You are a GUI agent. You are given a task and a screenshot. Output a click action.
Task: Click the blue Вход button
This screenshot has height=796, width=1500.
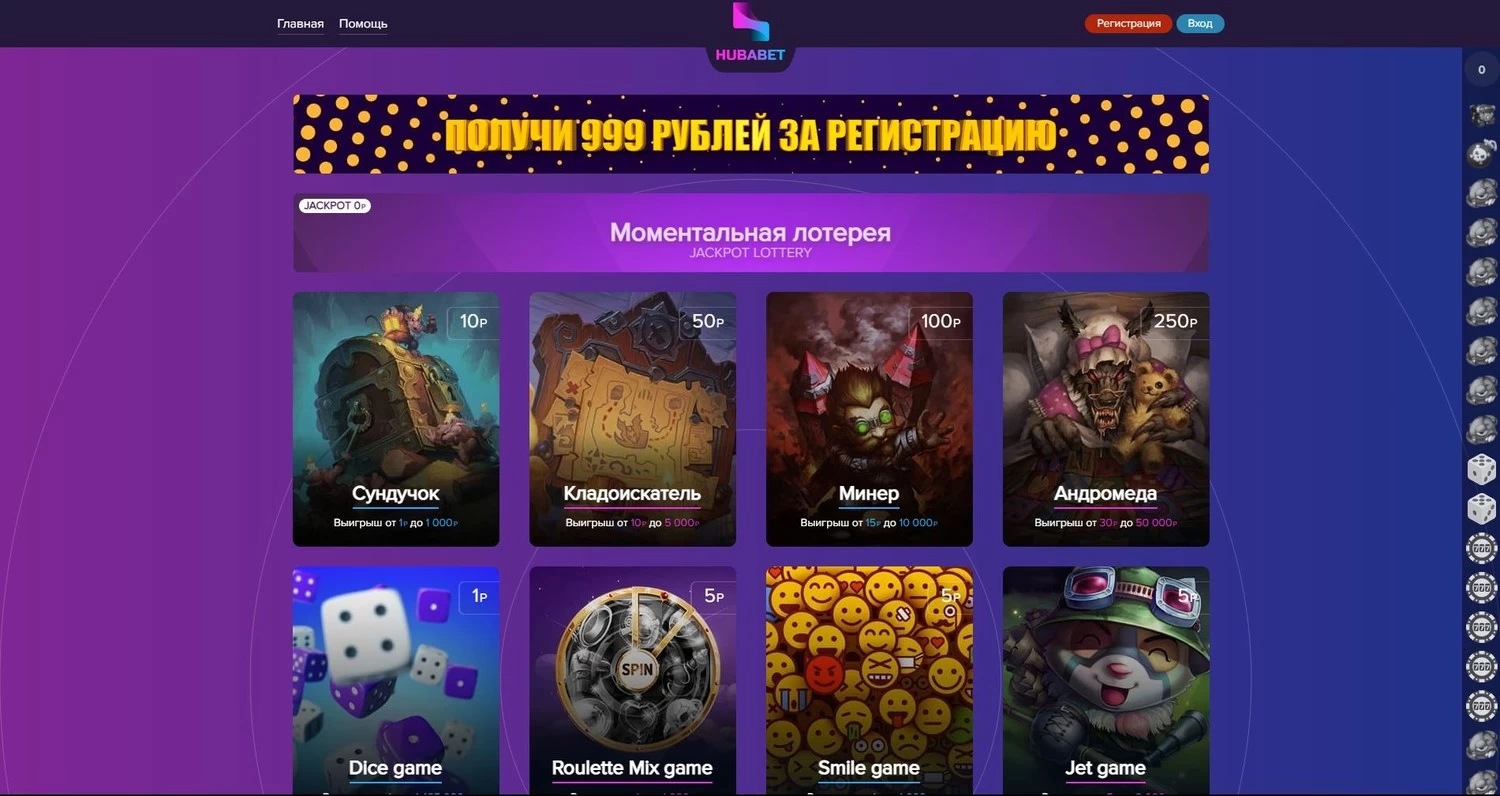tap(1200, 24)
